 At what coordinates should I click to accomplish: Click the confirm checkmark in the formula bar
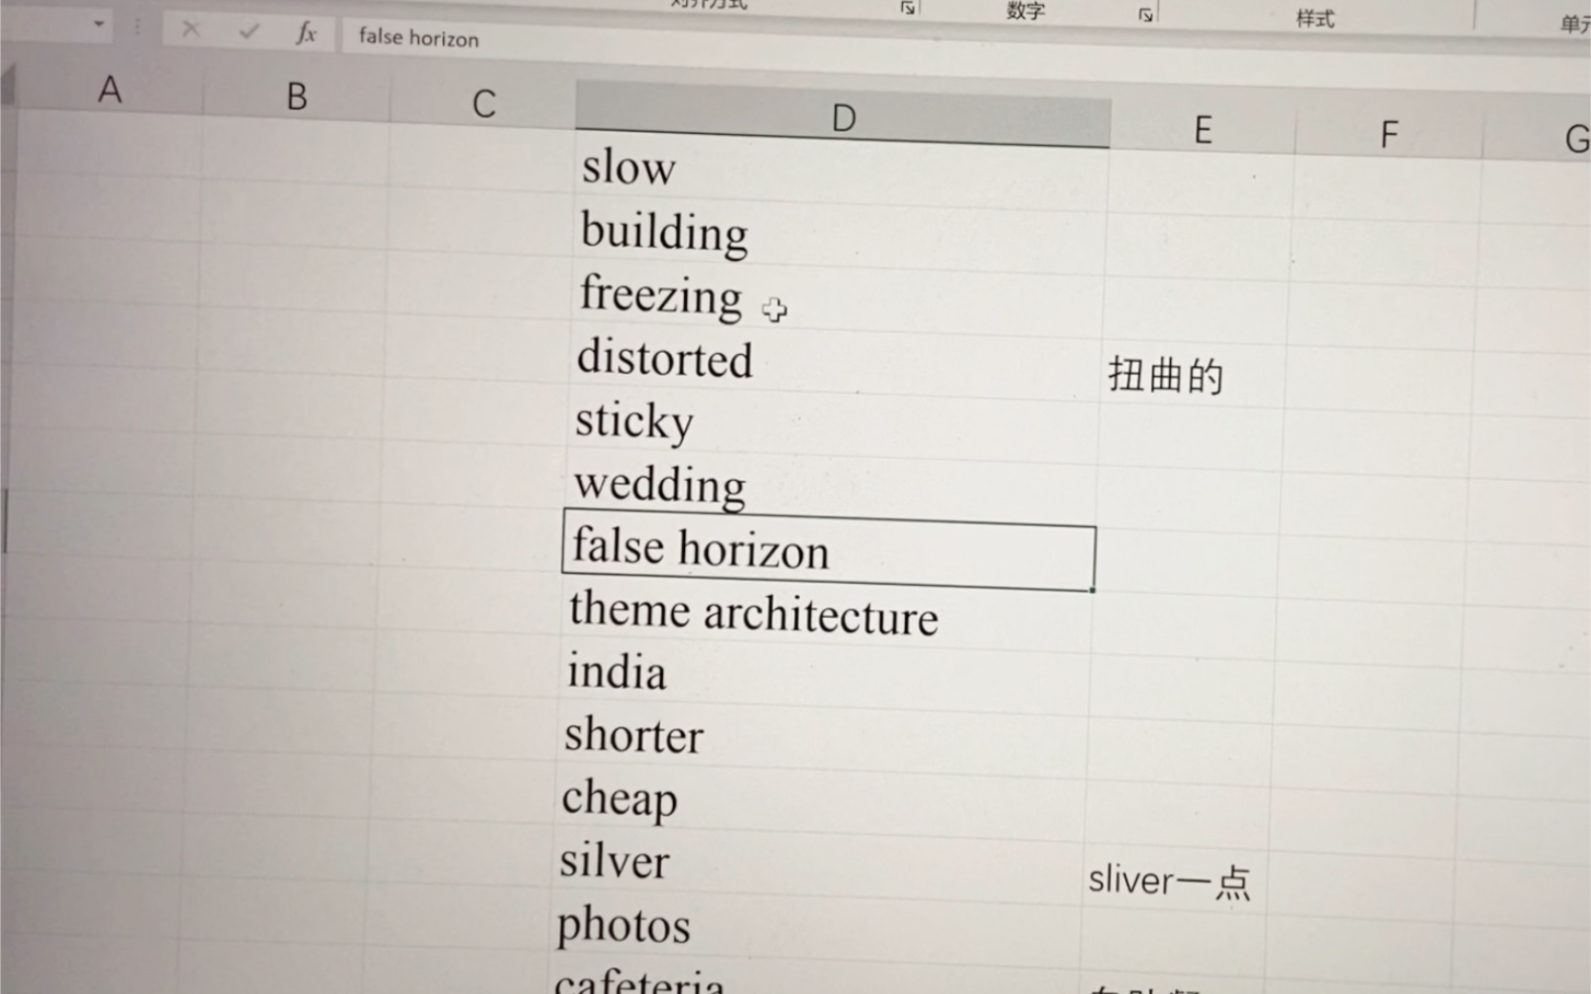[248, 31]
